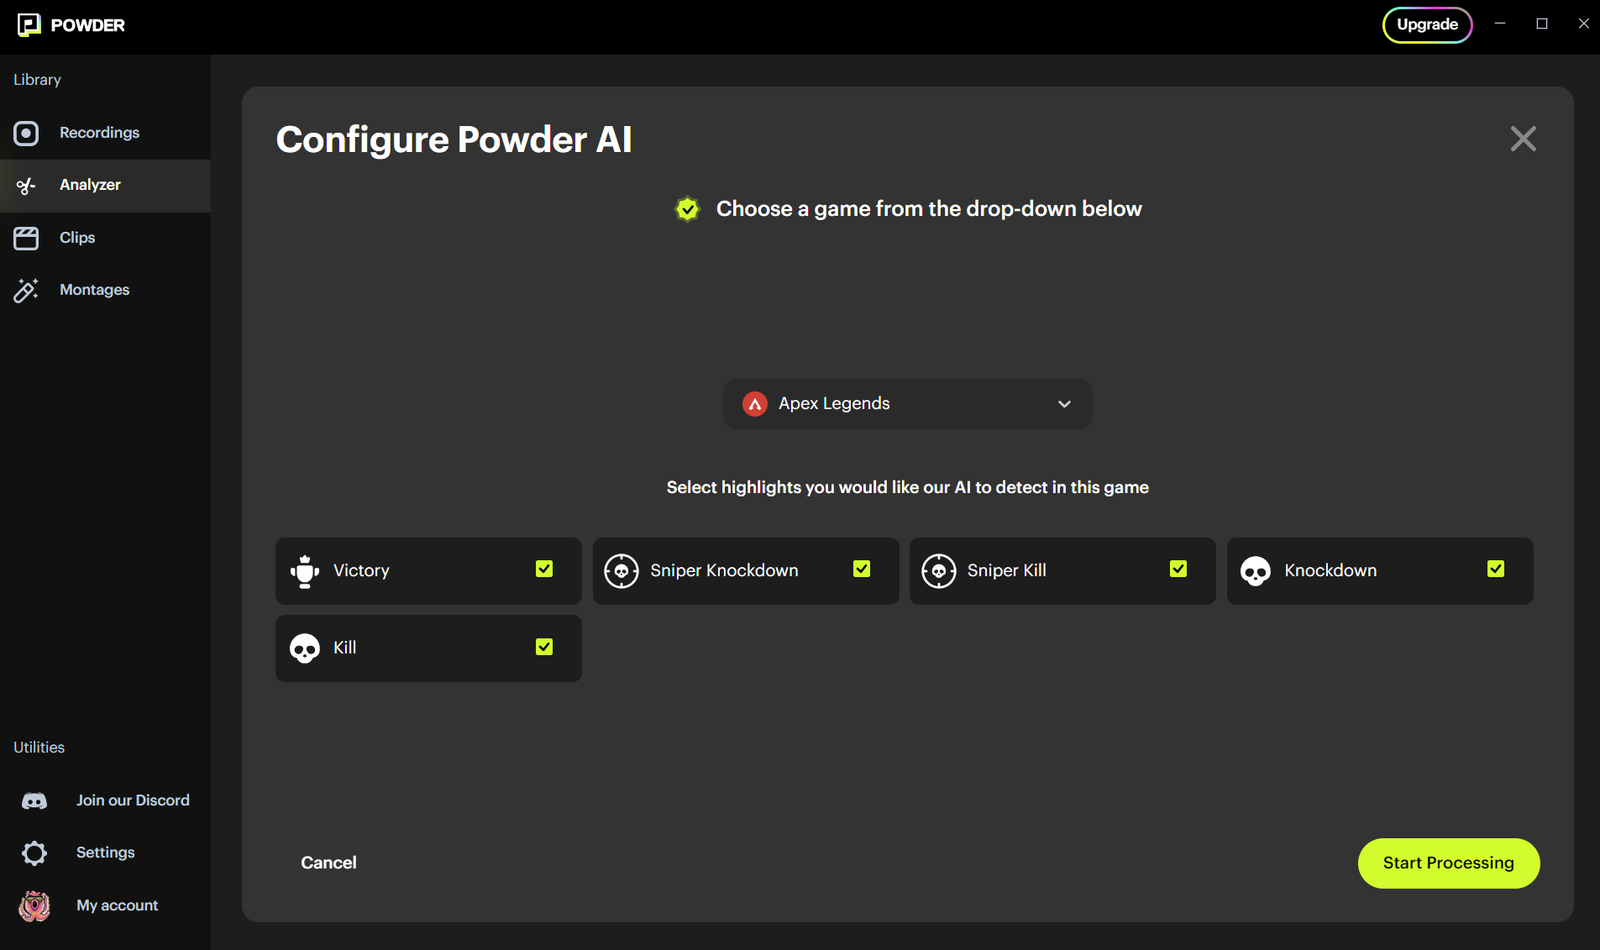Toggle the Sniper Kill checkbox
The height and width of the screenshot is (950, 1600).
pyautogui.click(x=1178, y=569)
